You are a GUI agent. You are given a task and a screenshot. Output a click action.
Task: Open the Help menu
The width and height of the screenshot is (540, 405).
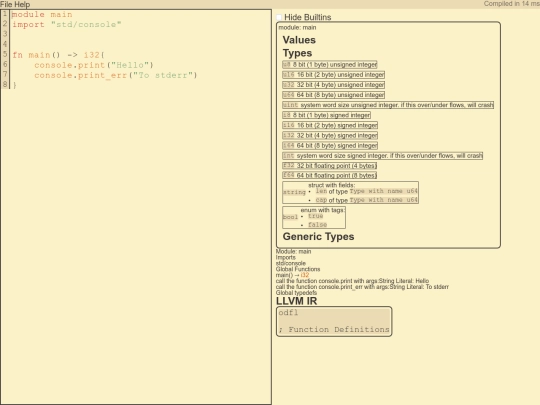click(x=22, y=4)
